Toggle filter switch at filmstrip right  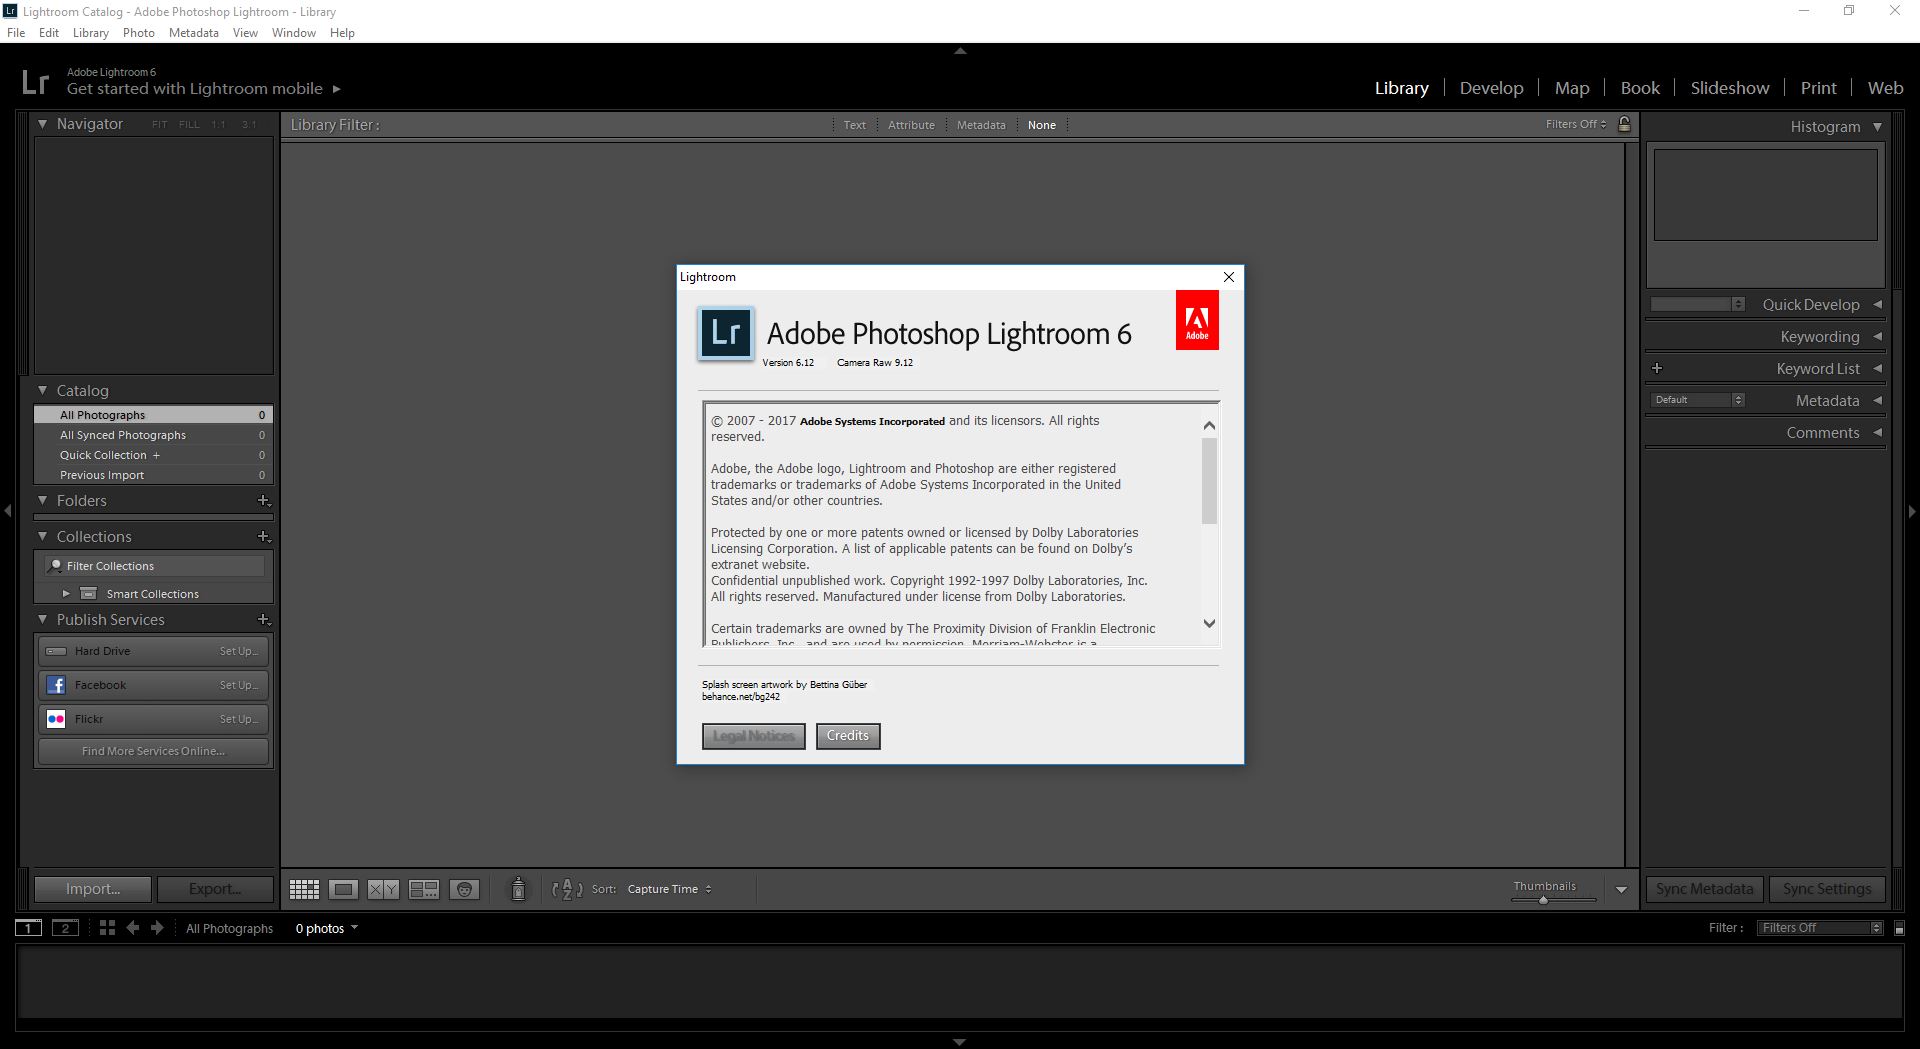1899,928
